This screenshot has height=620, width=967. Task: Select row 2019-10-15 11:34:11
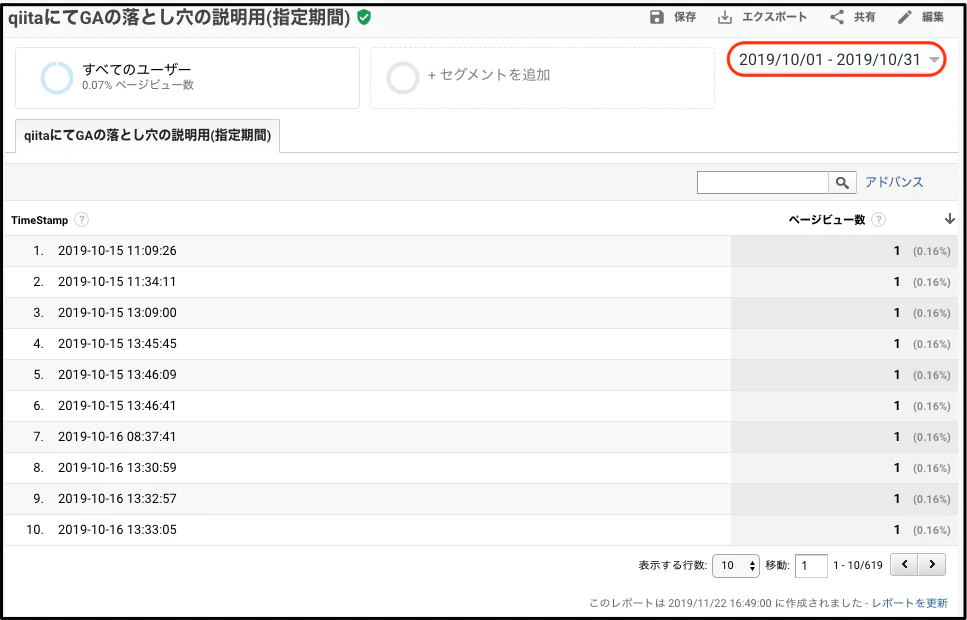click(x=481, y=282)
